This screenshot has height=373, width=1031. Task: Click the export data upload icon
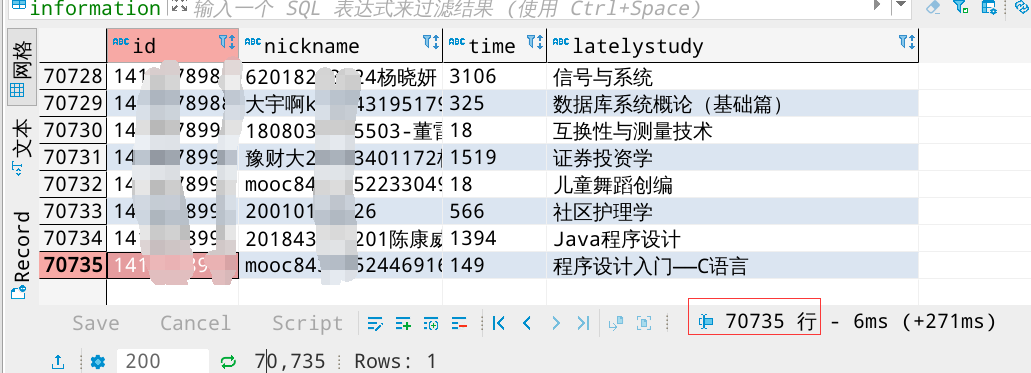tap(58, 361)
